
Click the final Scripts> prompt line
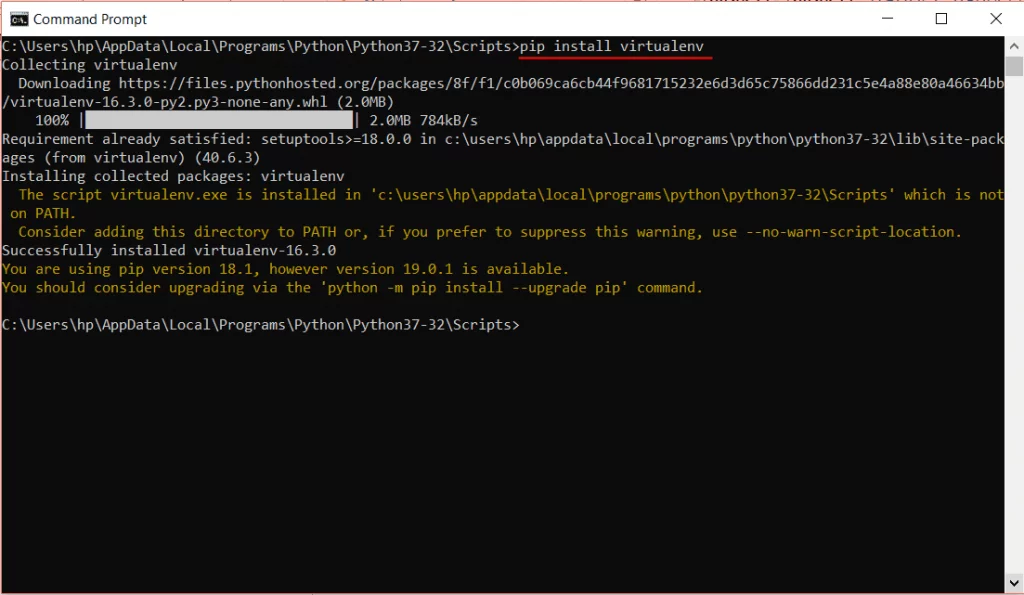tap(261, 325)
